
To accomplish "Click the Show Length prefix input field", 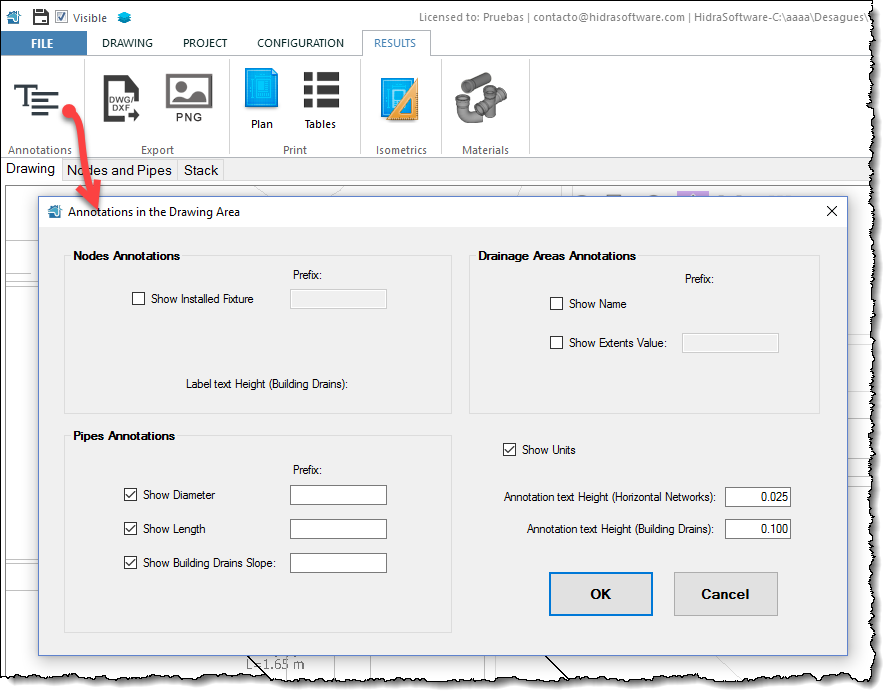I will point(338,528).
